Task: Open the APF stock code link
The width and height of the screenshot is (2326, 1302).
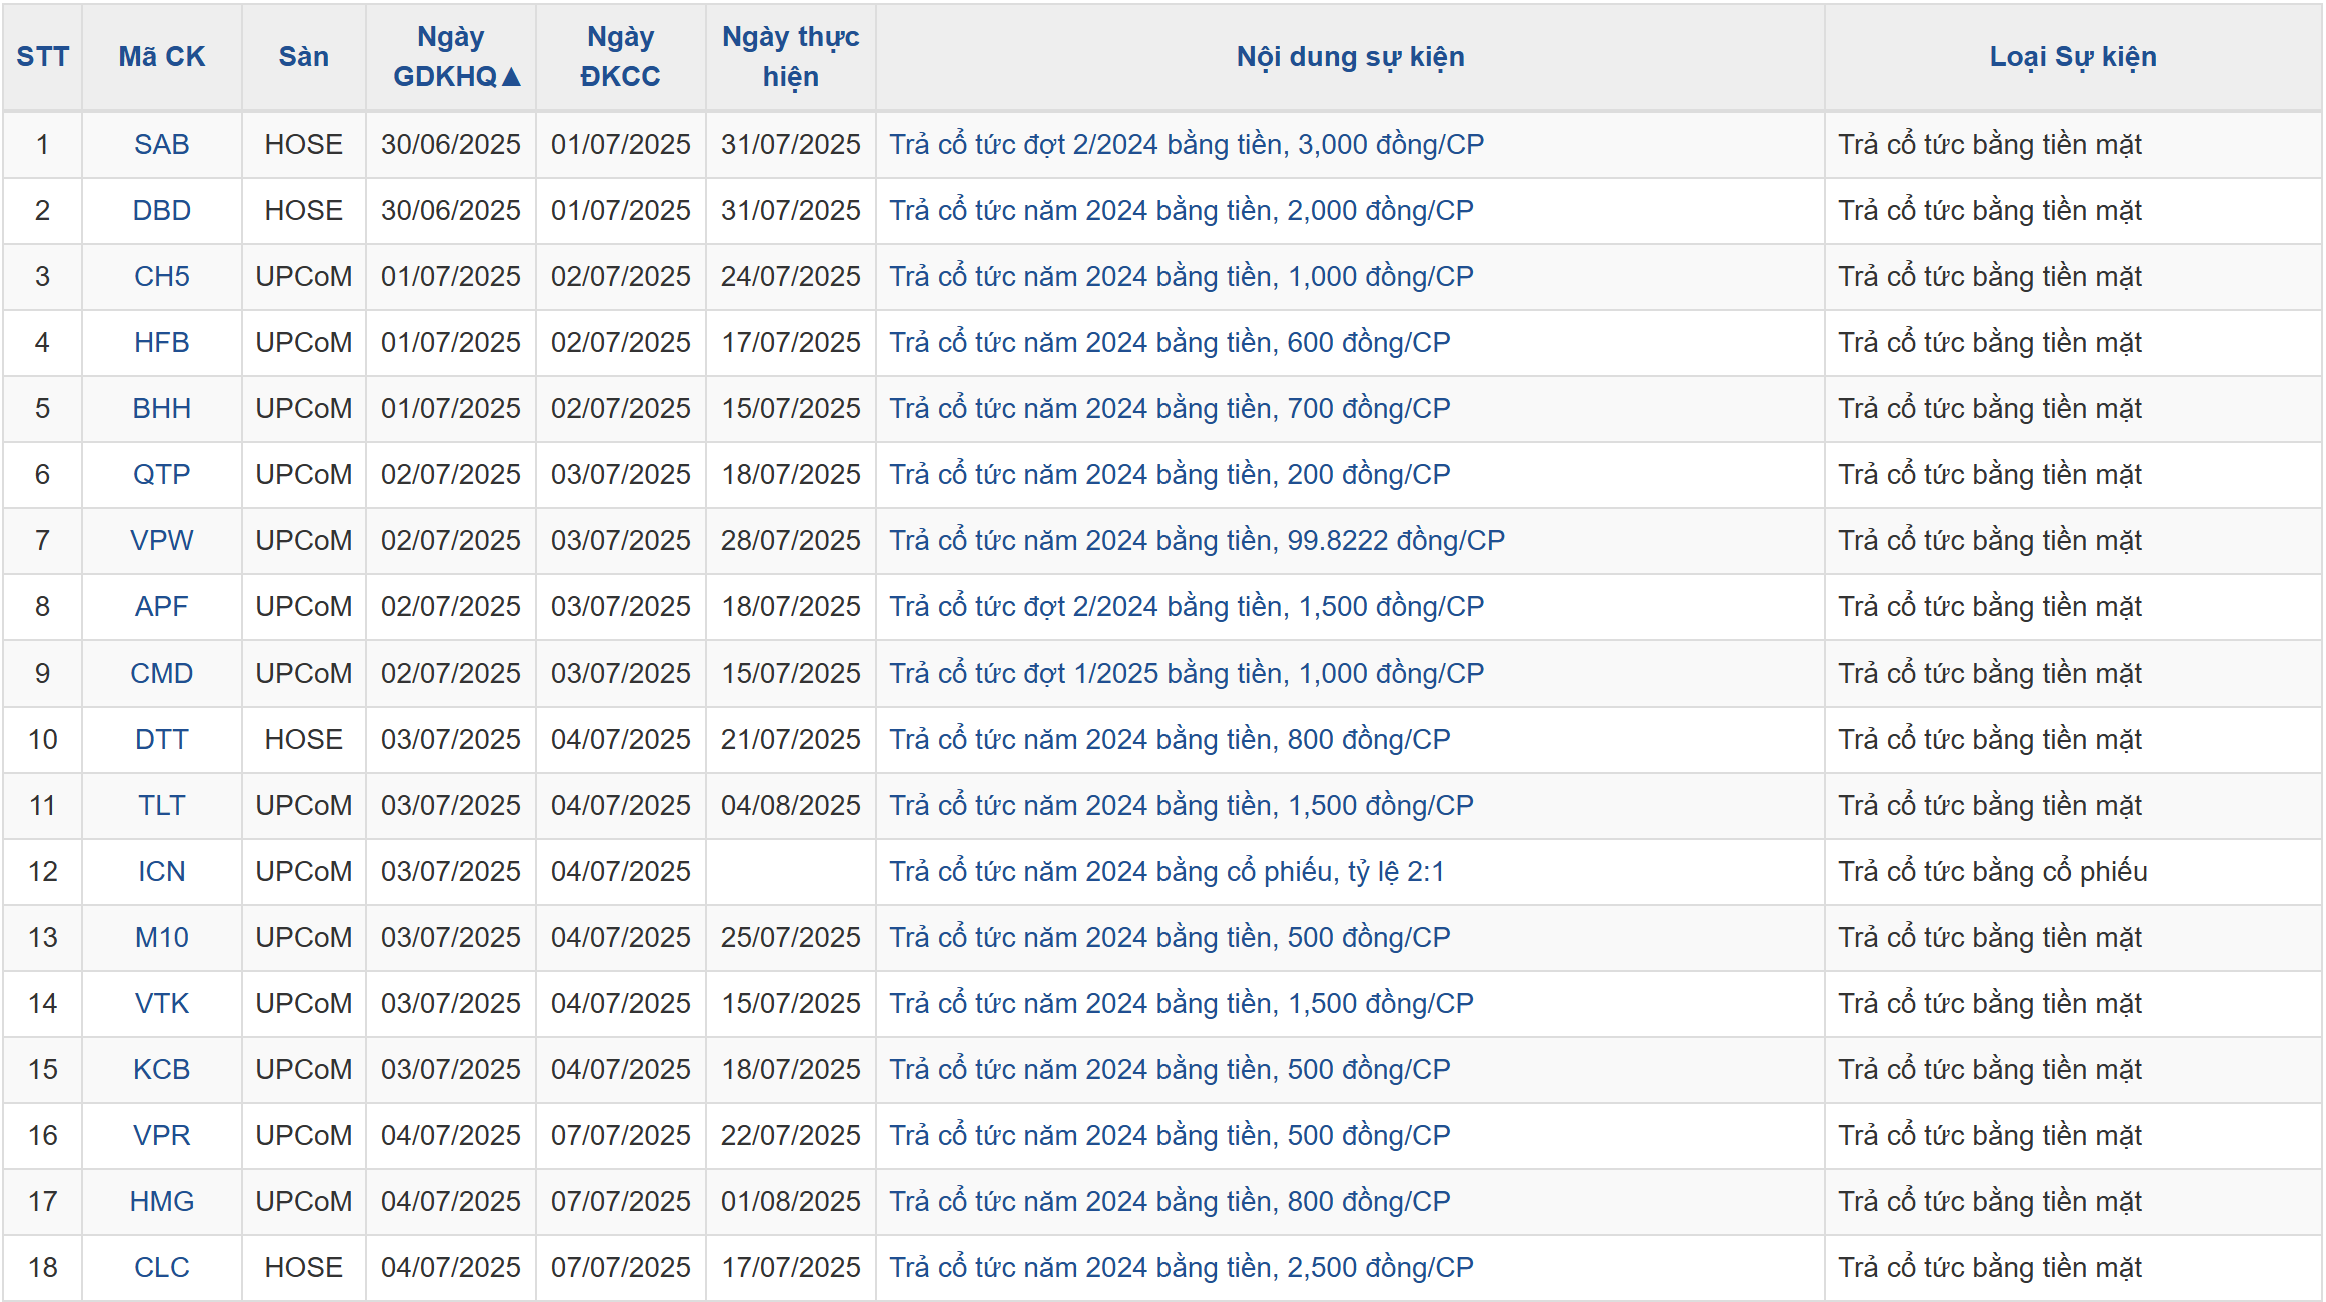Action: click(161, 607)
